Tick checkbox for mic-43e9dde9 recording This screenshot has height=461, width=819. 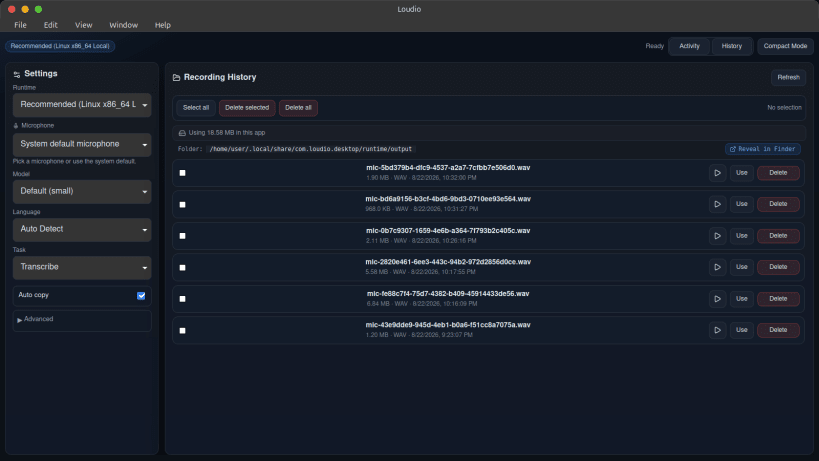click(x=182, y=330)
